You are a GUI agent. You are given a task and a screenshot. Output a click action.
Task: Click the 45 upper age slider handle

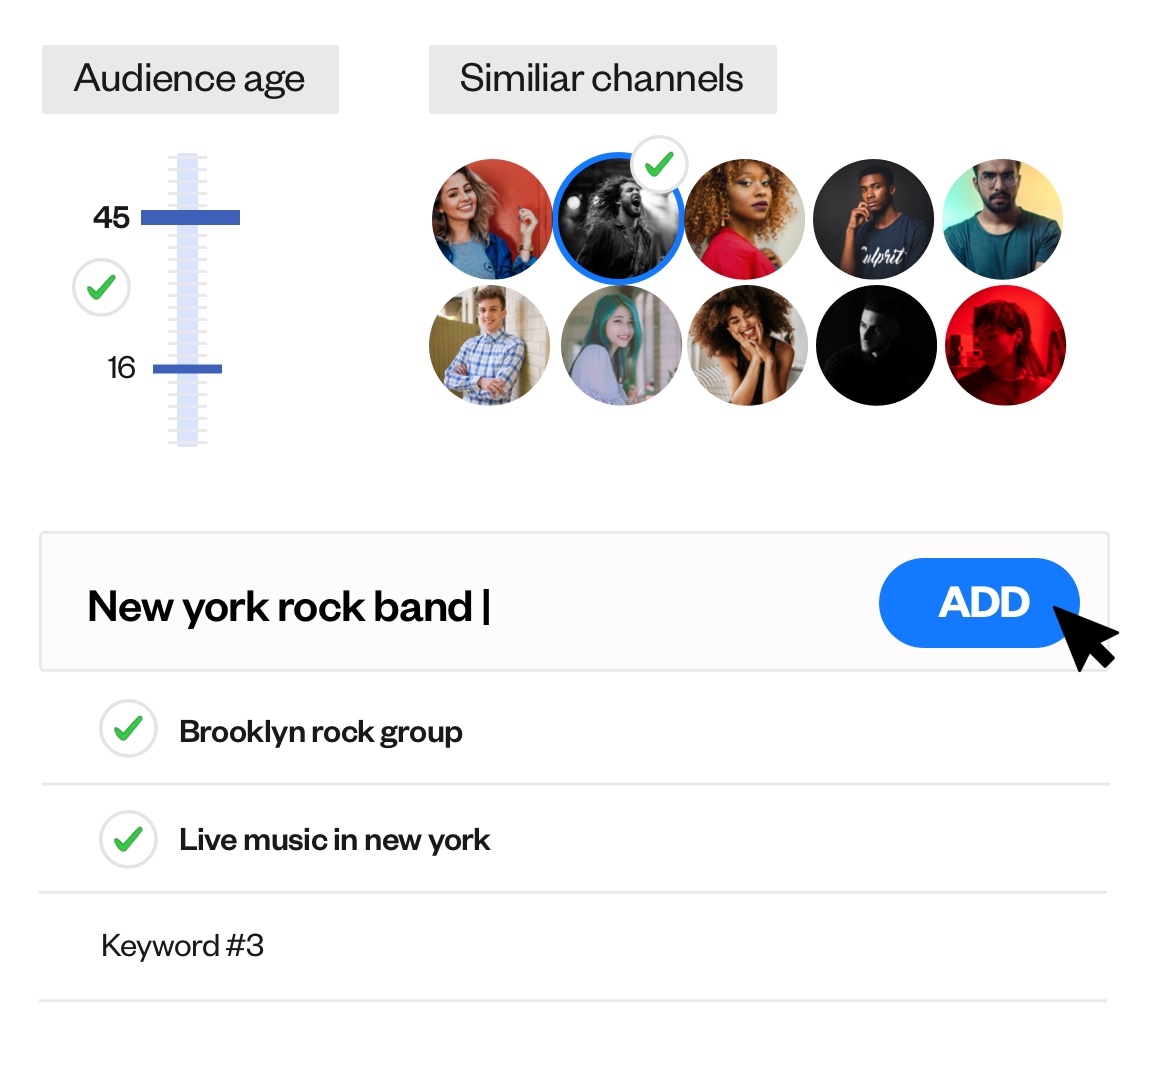191,217
